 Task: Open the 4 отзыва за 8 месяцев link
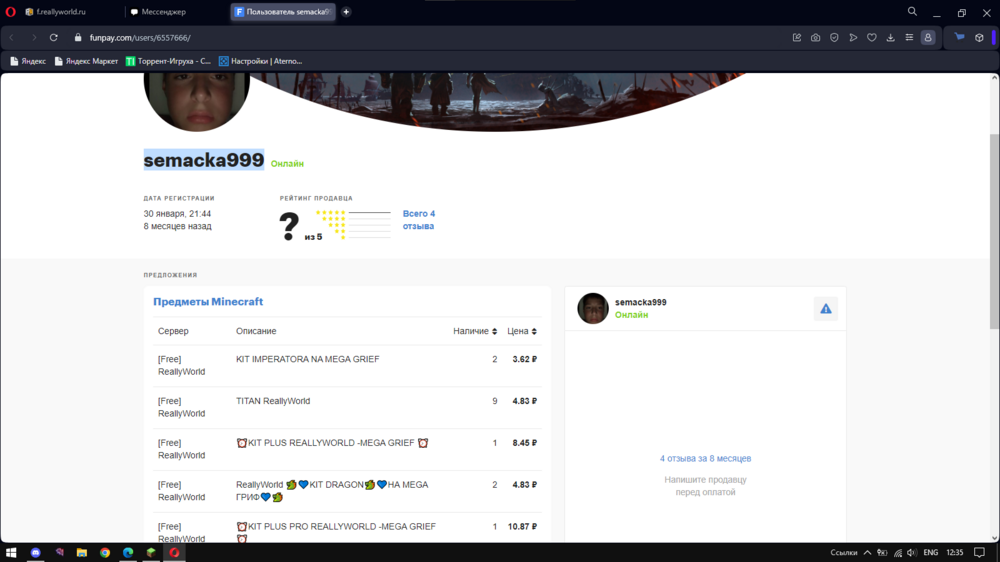point(705,459)
